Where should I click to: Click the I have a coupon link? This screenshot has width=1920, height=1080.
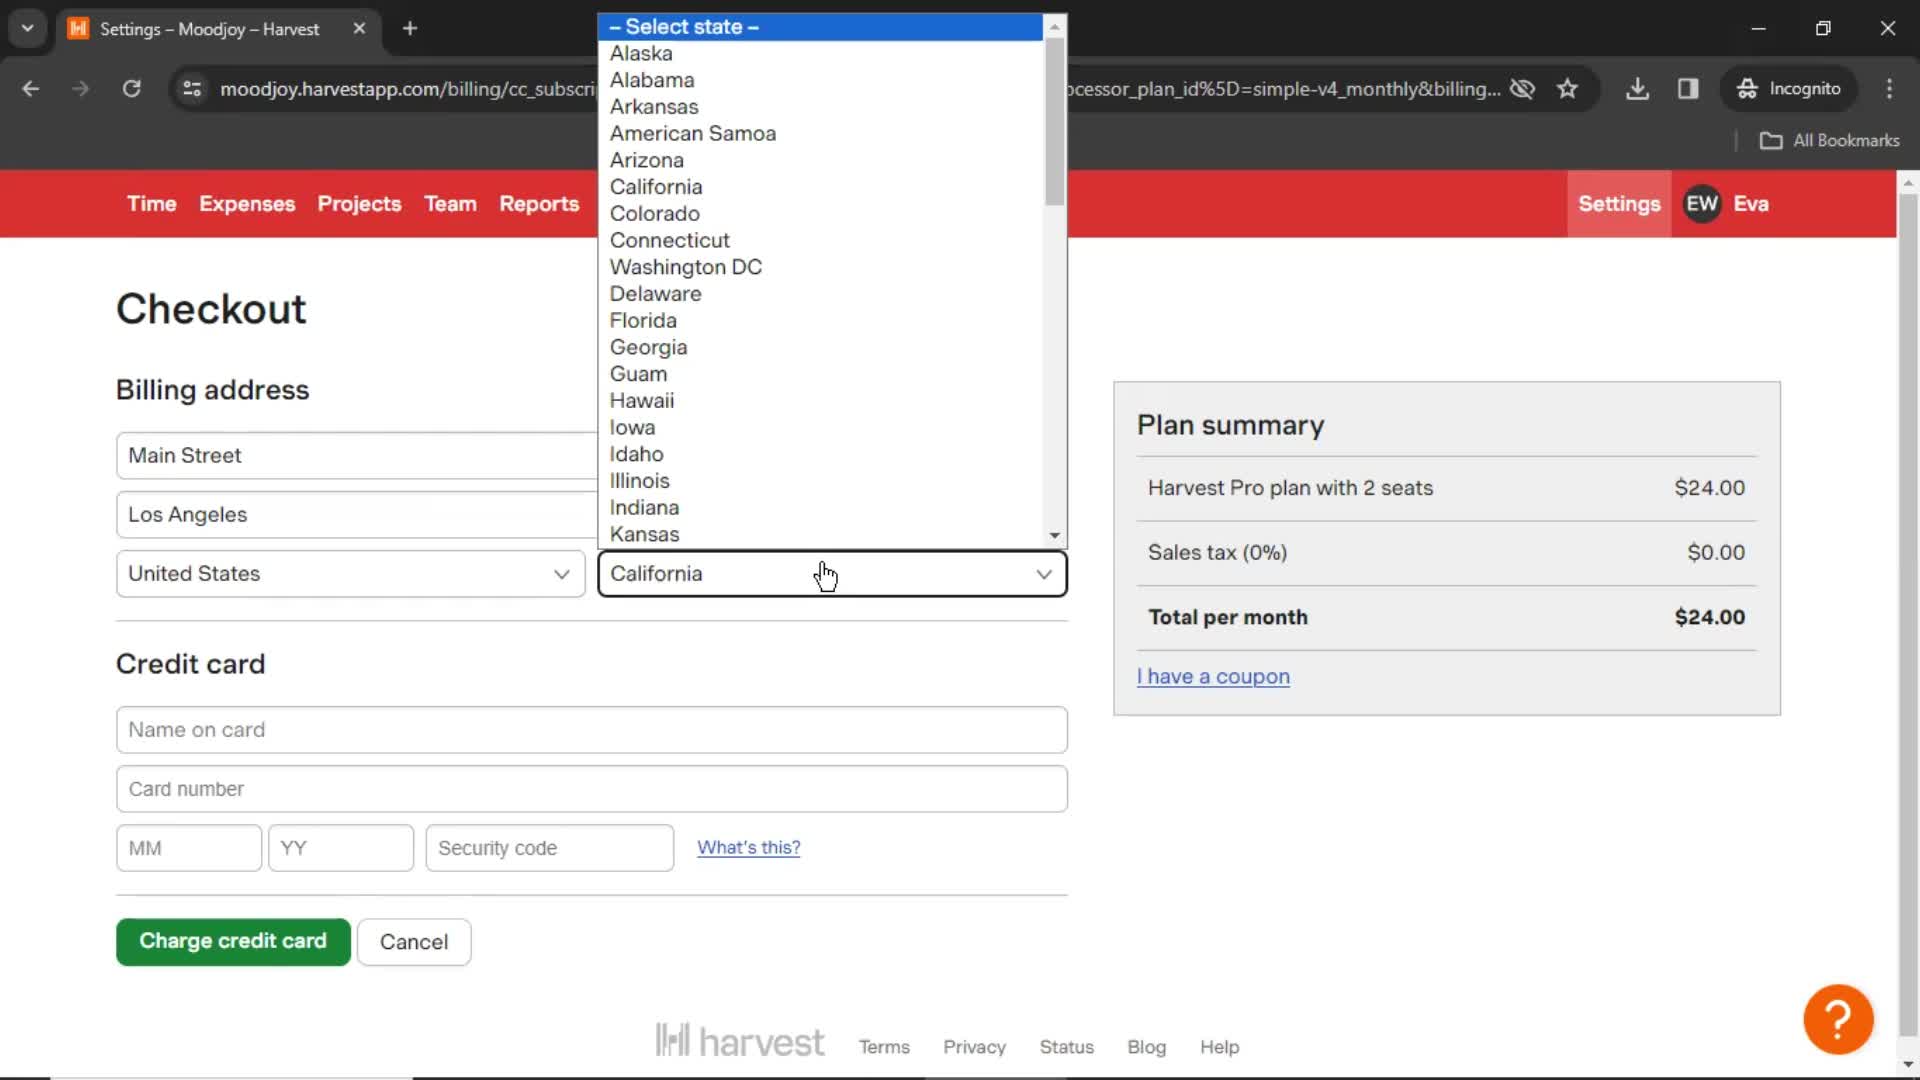tap(1212, 675)
